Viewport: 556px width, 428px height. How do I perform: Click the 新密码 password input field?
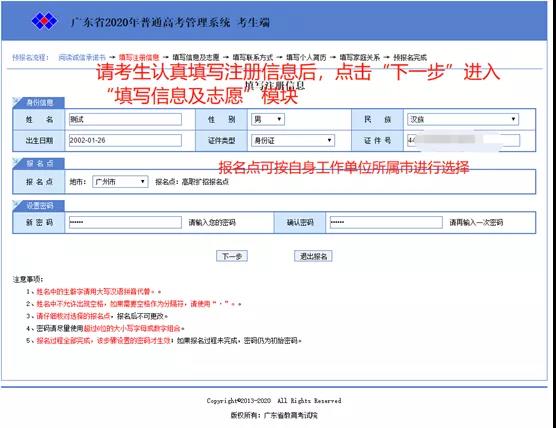pyautogui.click(x=125, y=222)
